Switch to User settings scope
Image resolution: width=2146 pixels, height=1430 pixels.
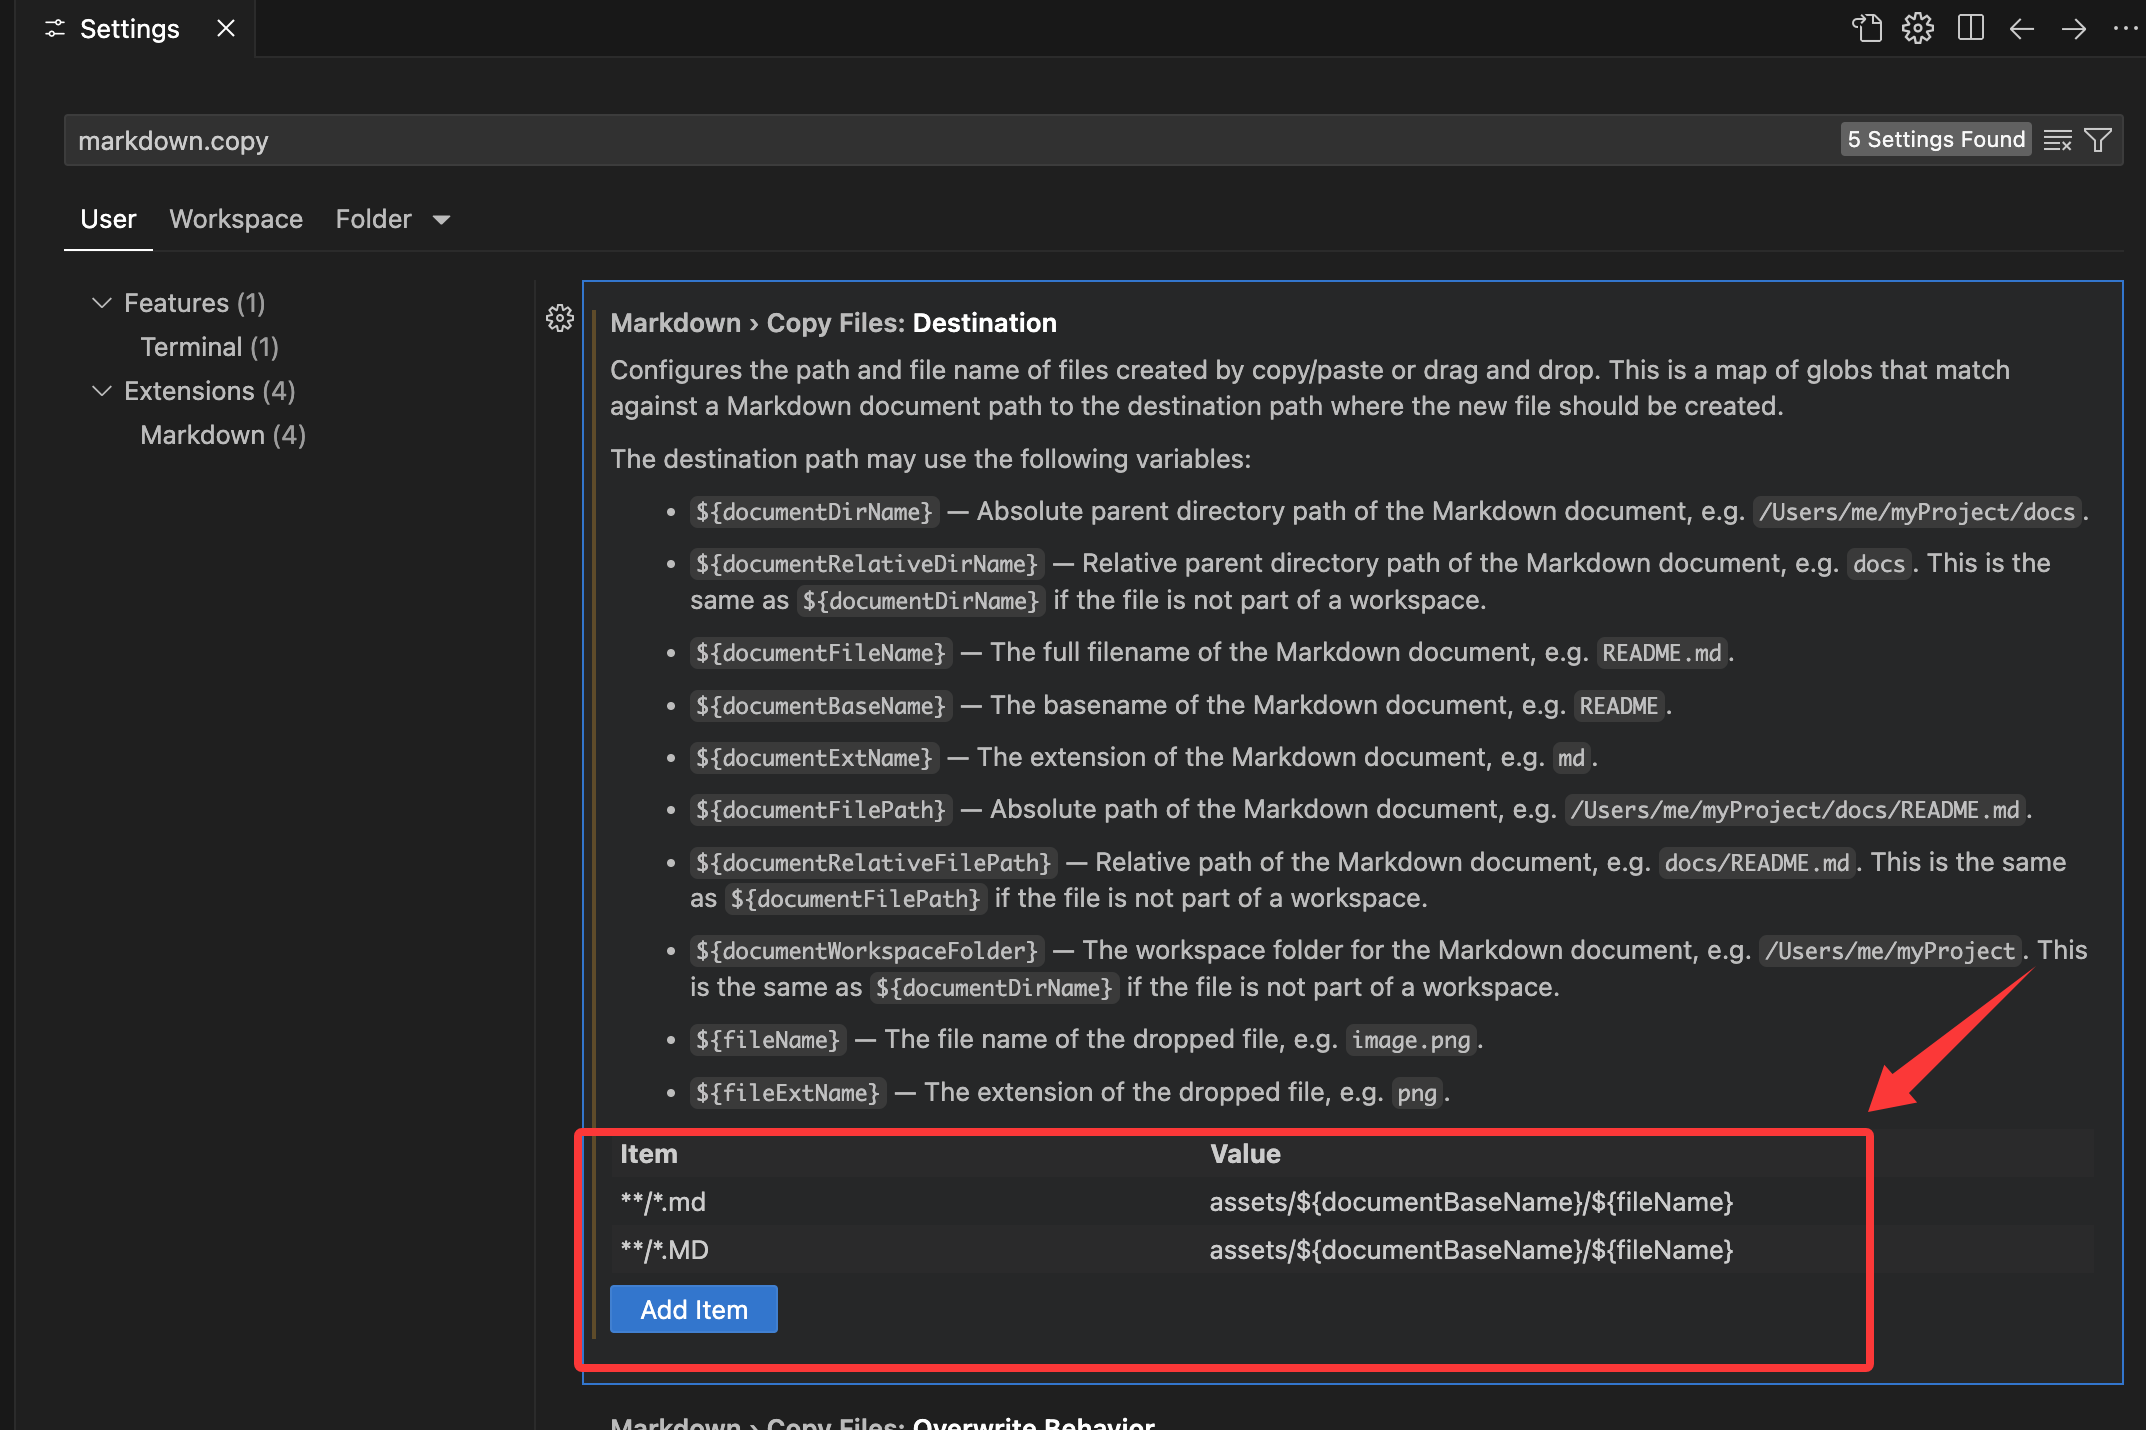pyautogui.click(x=108, y=219)
